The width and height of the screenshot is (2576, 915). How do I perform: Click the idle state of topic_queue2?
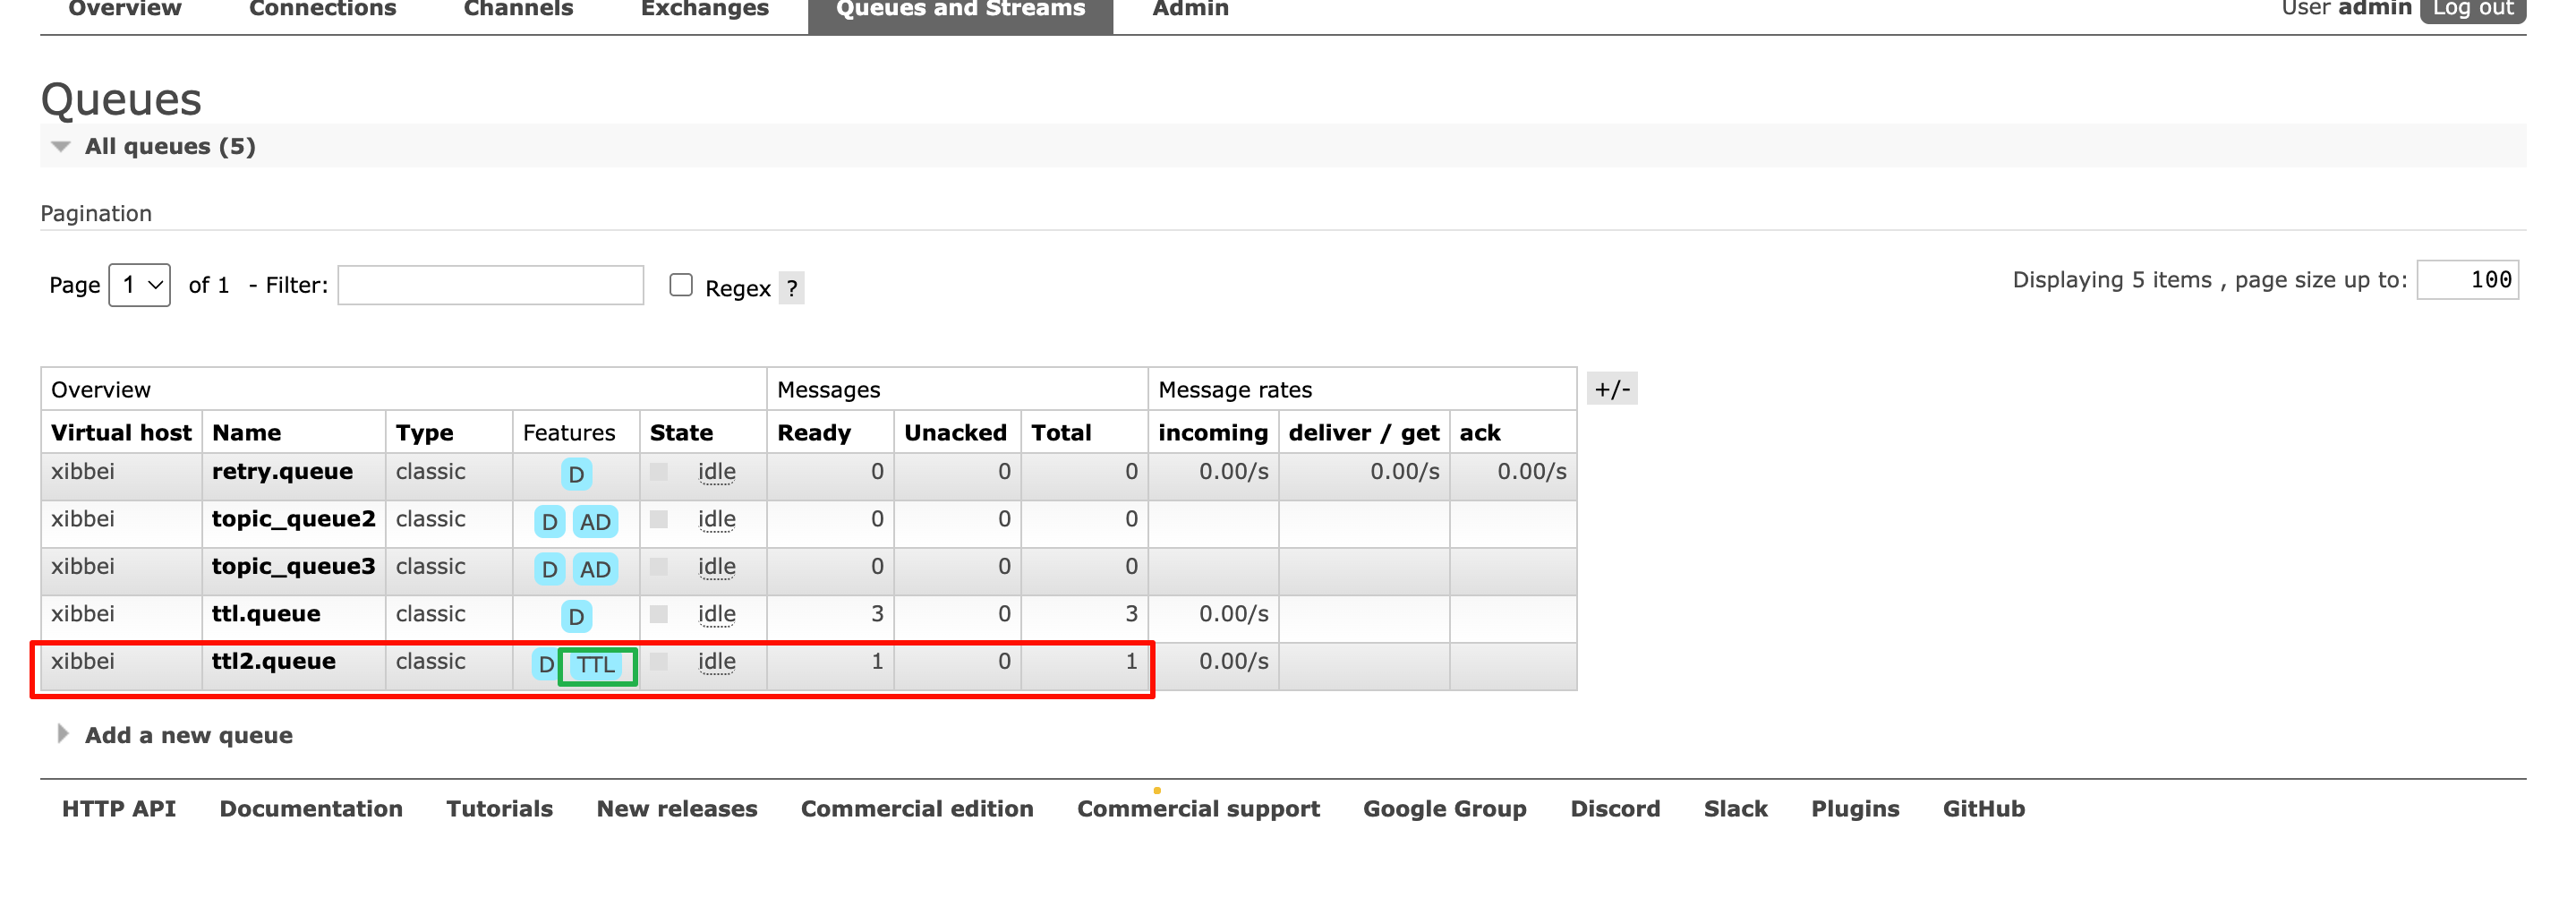tap(716, 520)
